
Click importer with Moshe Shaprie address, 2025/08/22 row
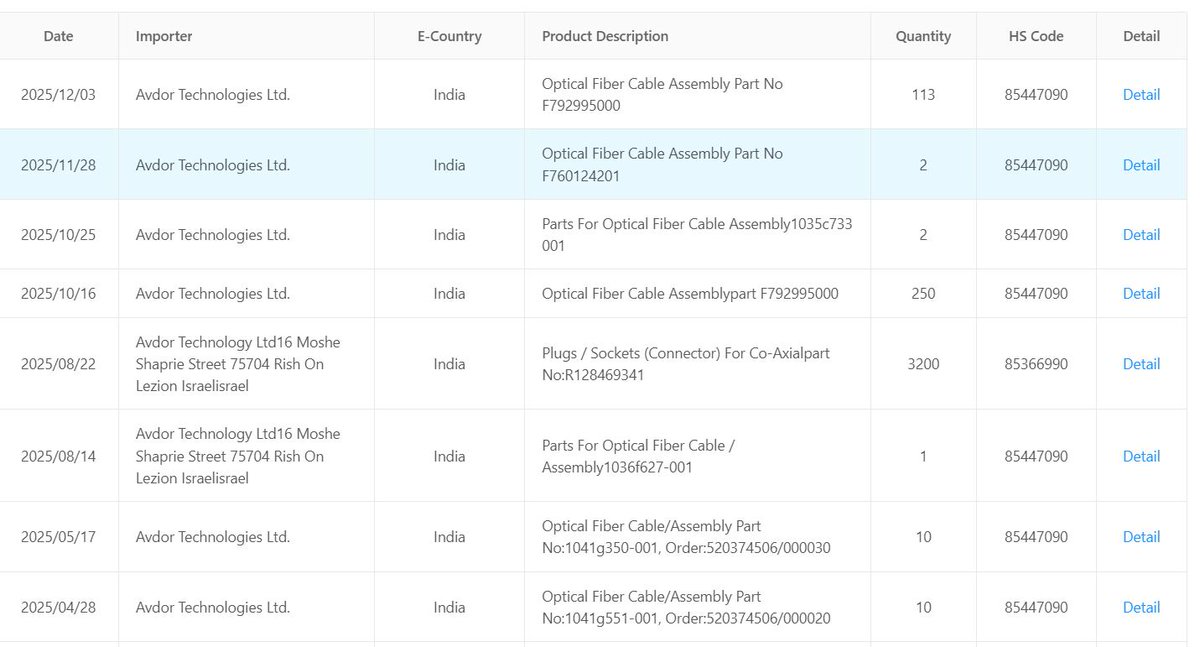238,364
